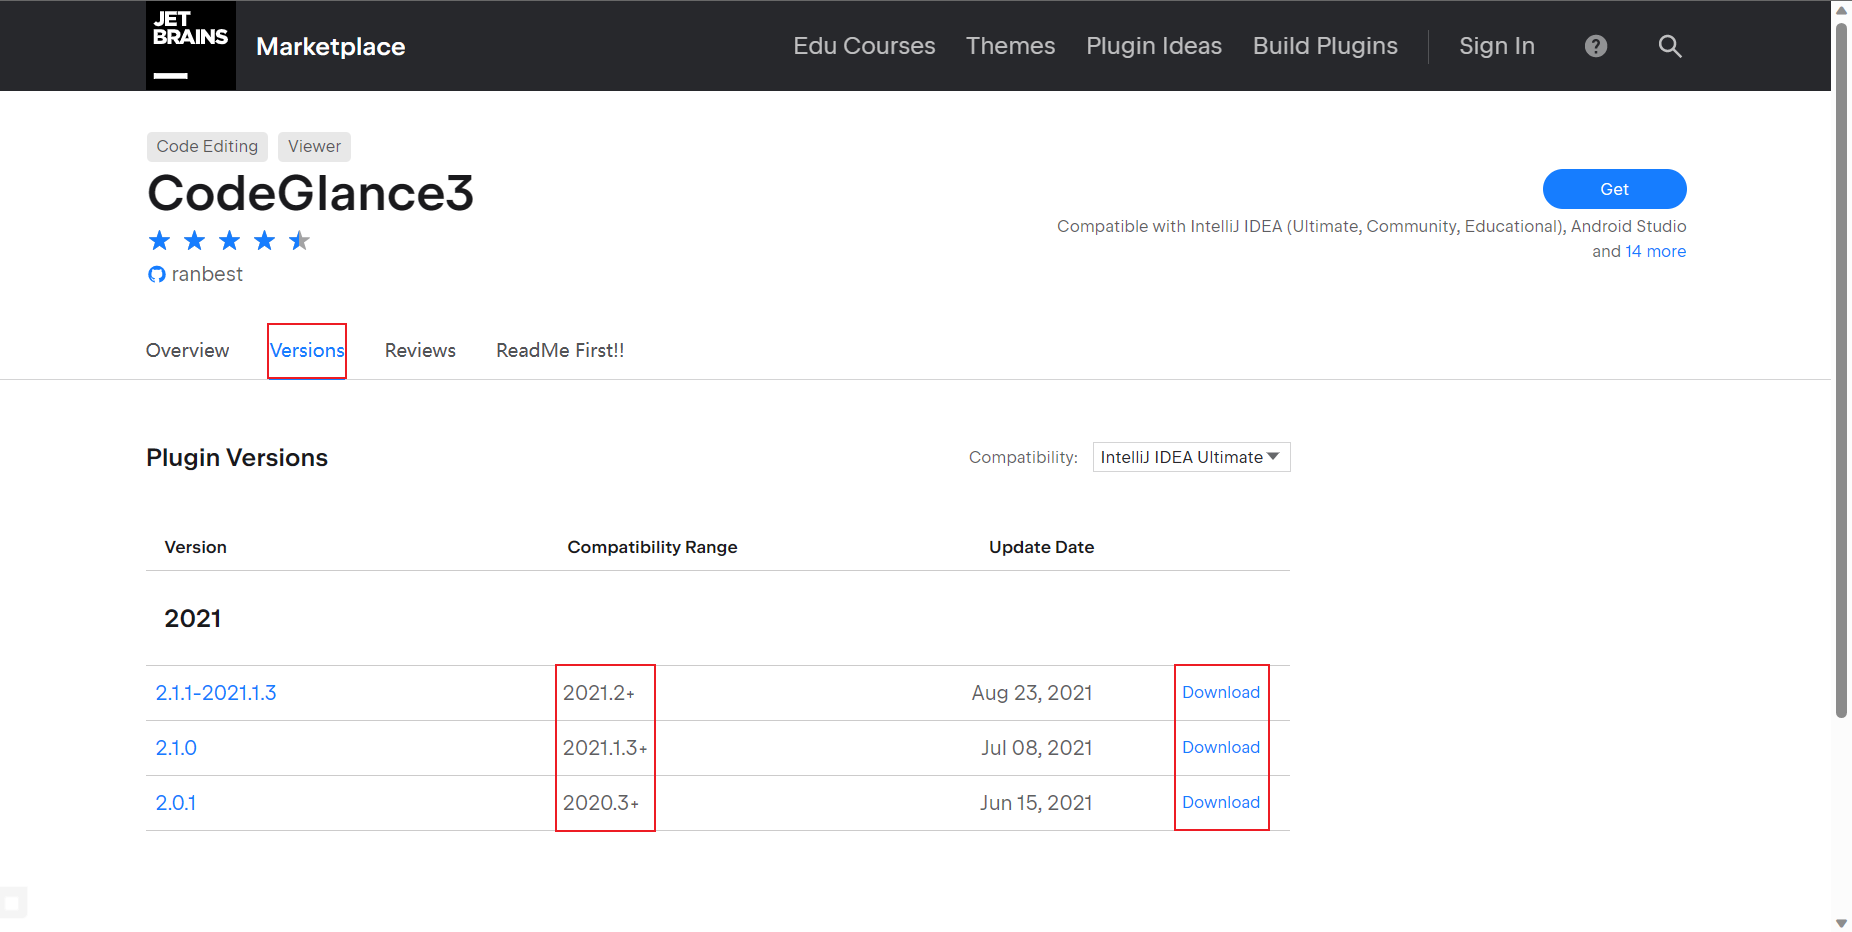Switch to the Overview tab
Screen dimensions: 1852x932
point(187,351)
